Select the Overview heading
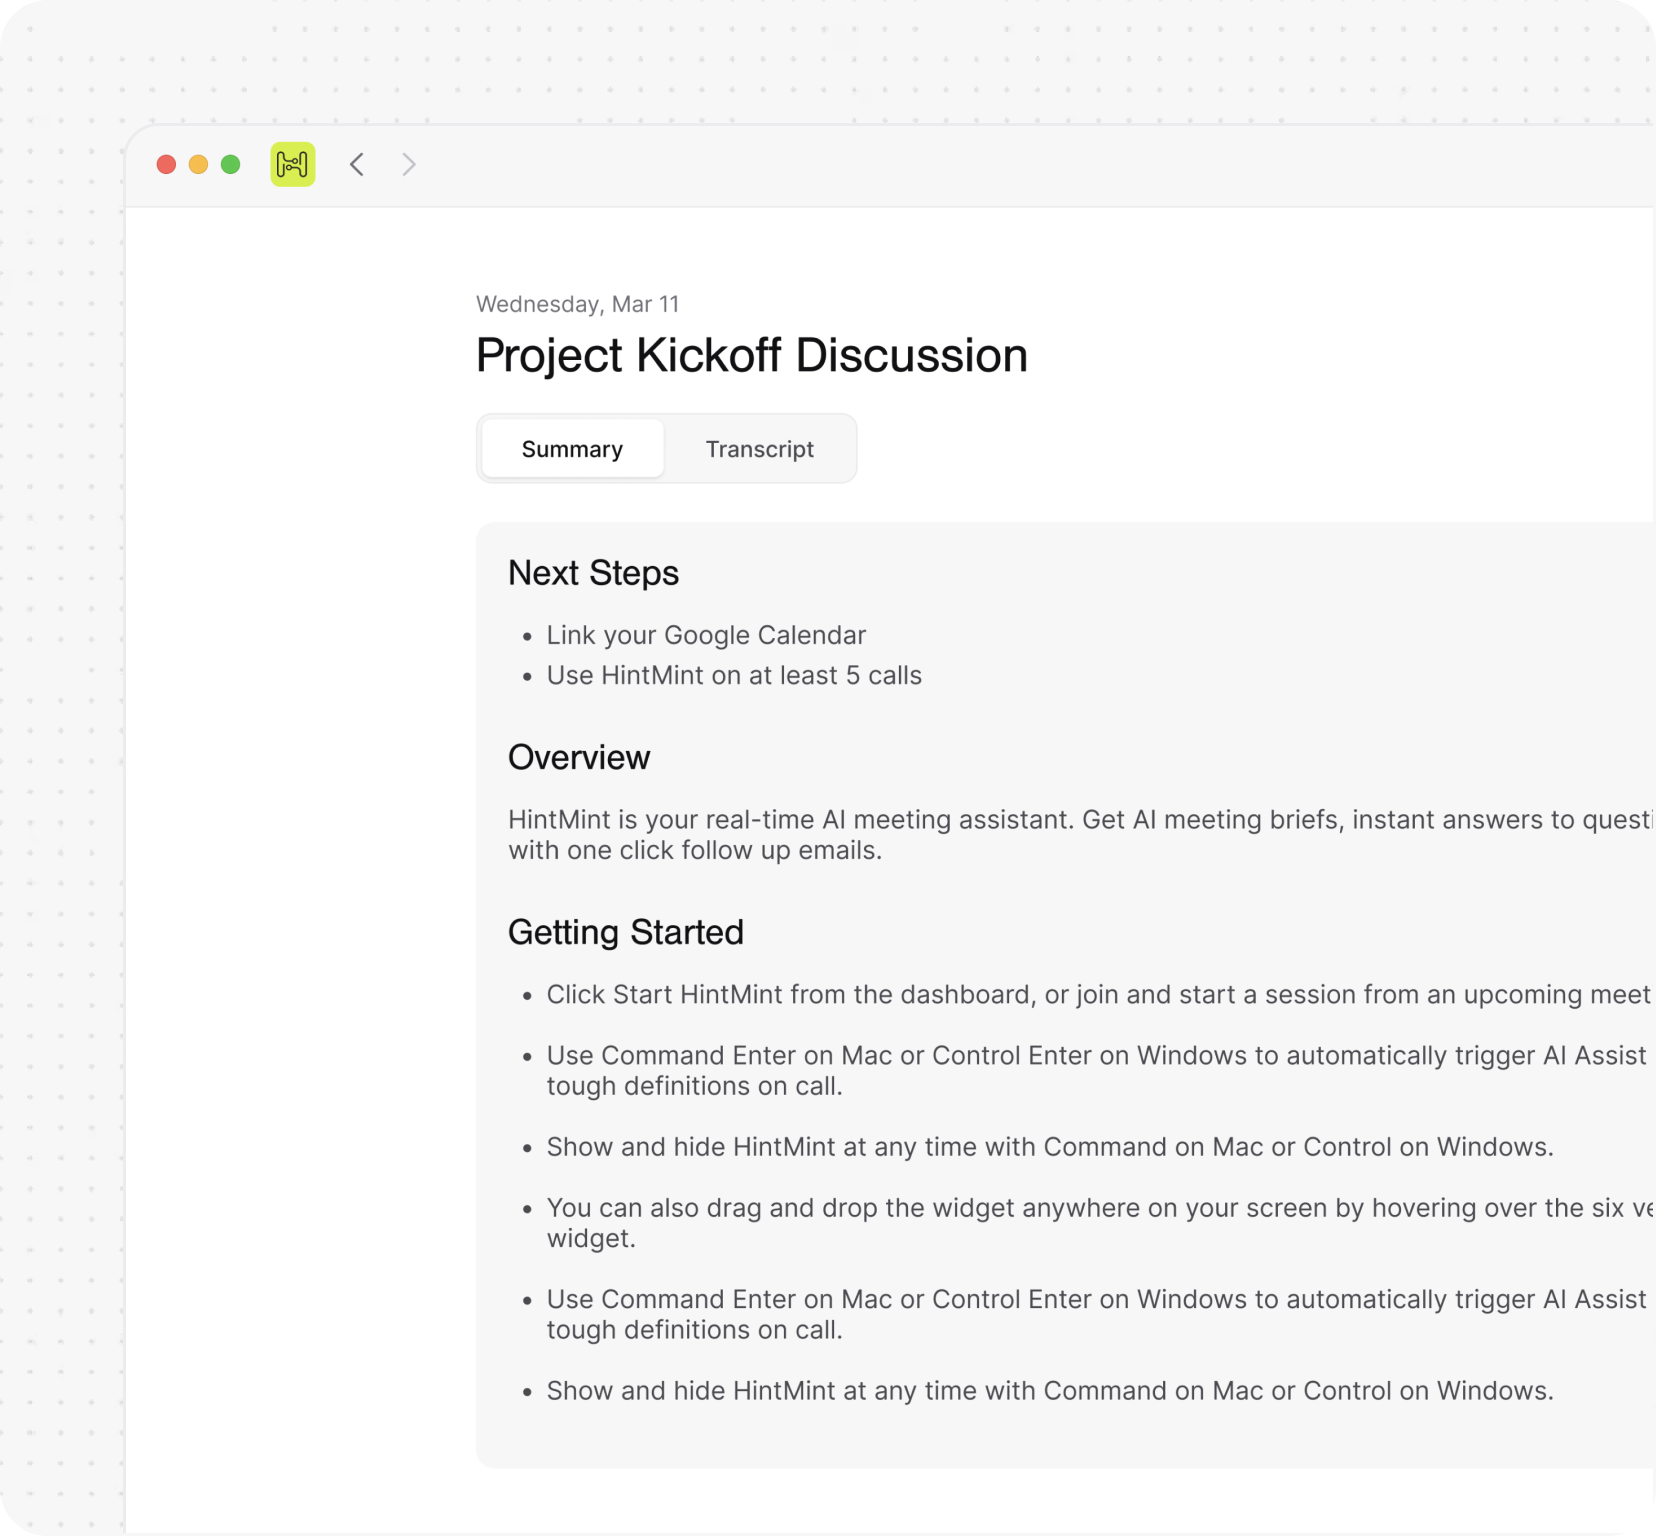The height and width of the screenshot is (1536, 1656). coord(579,757)
